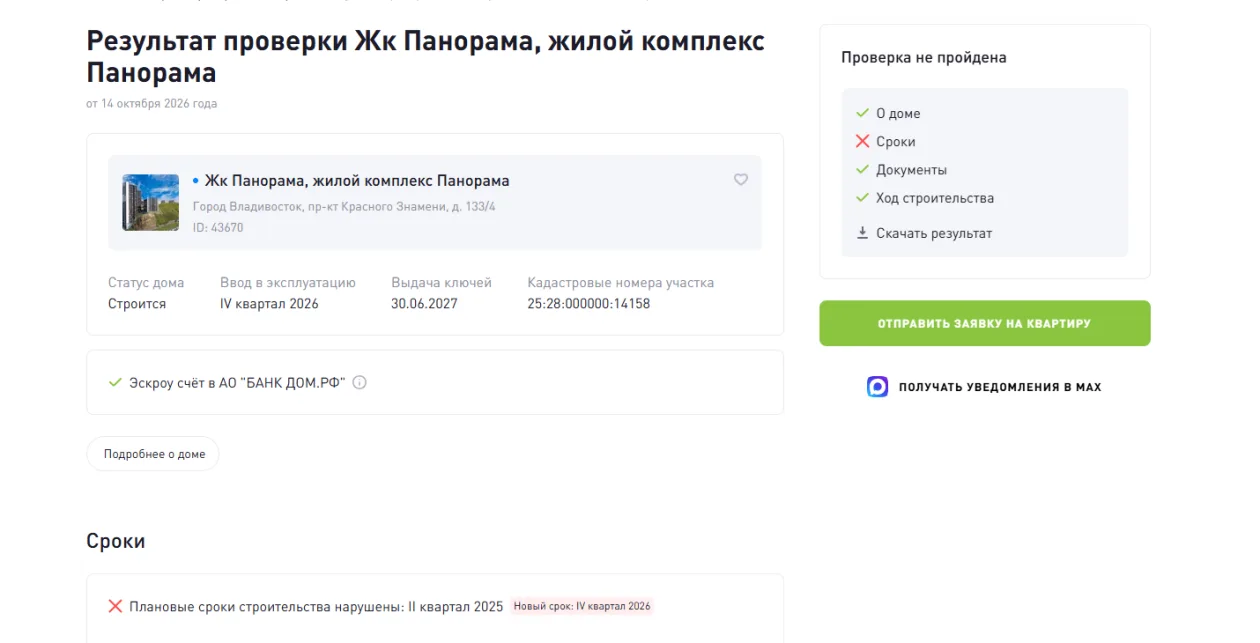This screenshot has width=1260, height=643.
Task: Click IV квартал 2026 under Ввод в эксплуатацию
Action: (x=269, y=303)
